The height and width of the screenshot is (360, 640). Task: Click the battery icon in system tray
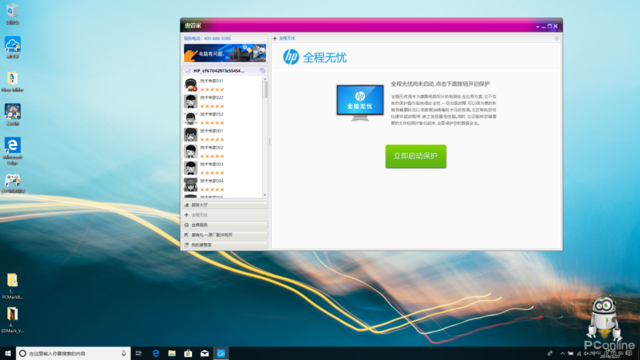[571, 353]
